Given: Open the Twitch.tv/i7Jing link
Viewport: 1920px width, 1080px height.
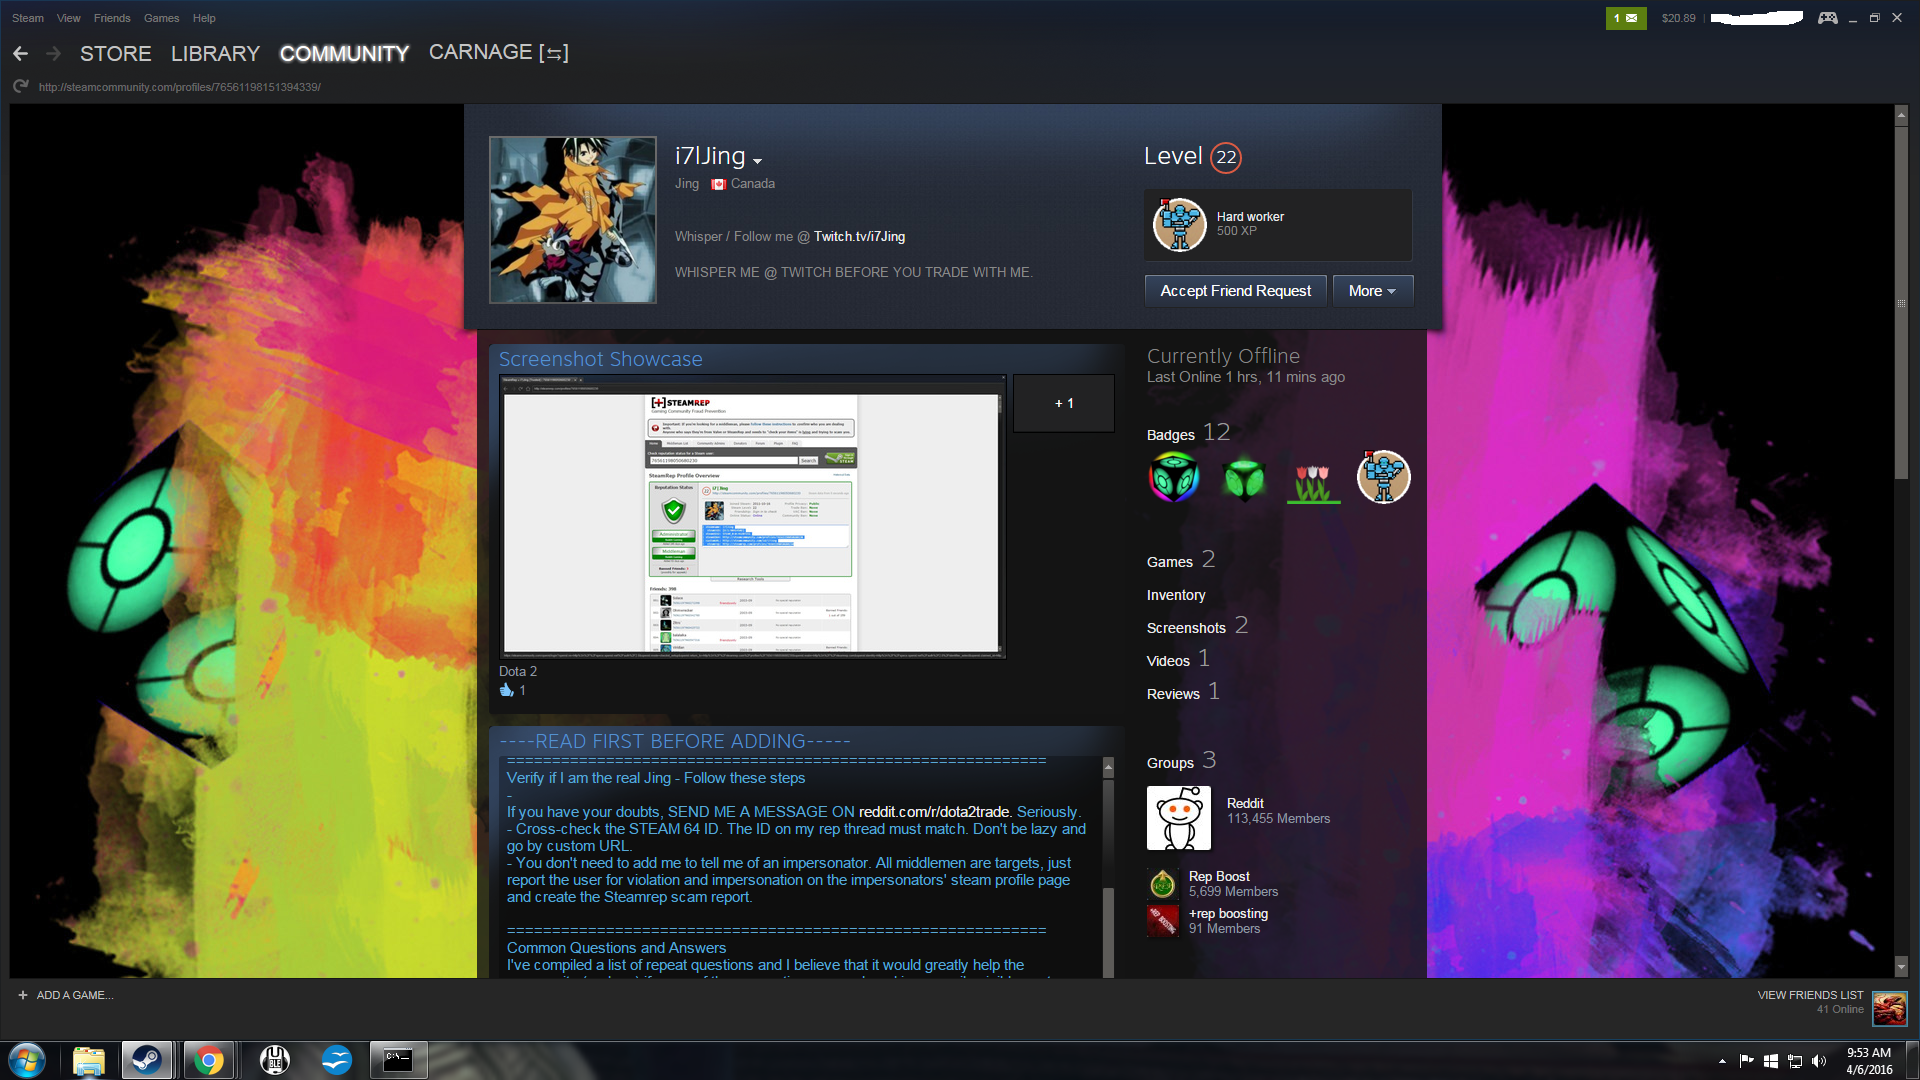Looking at the screenshot, I should pos(859,237).
